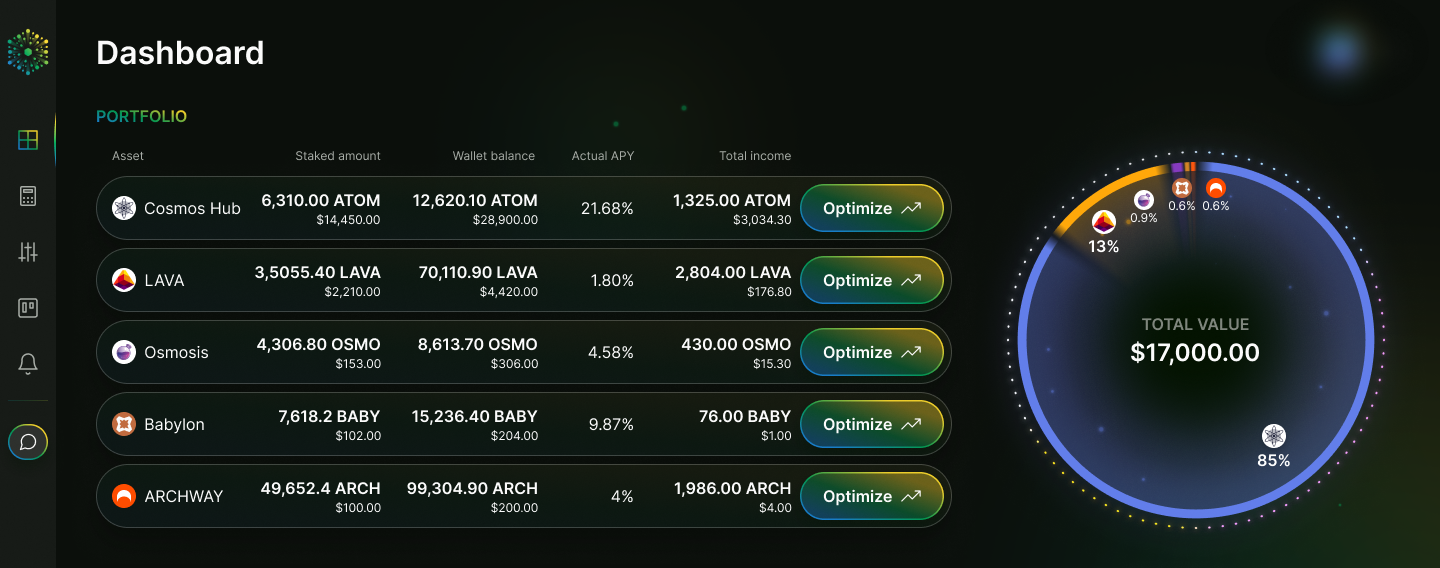1440x568 pixels.
Task: Optimize the LAVA position
Action: pyautogui.click(x=872, y=280)
